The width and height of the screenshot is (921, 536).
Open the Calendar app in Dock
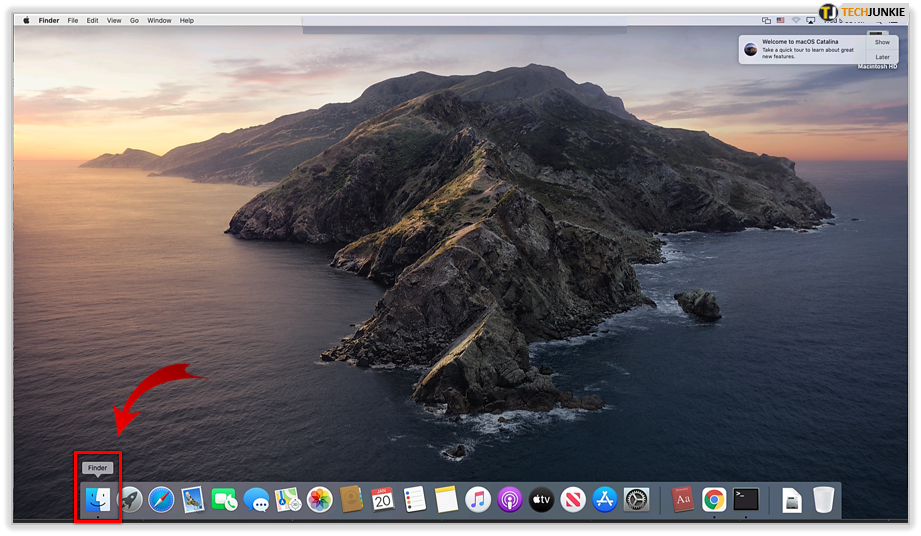pos(383,500)
